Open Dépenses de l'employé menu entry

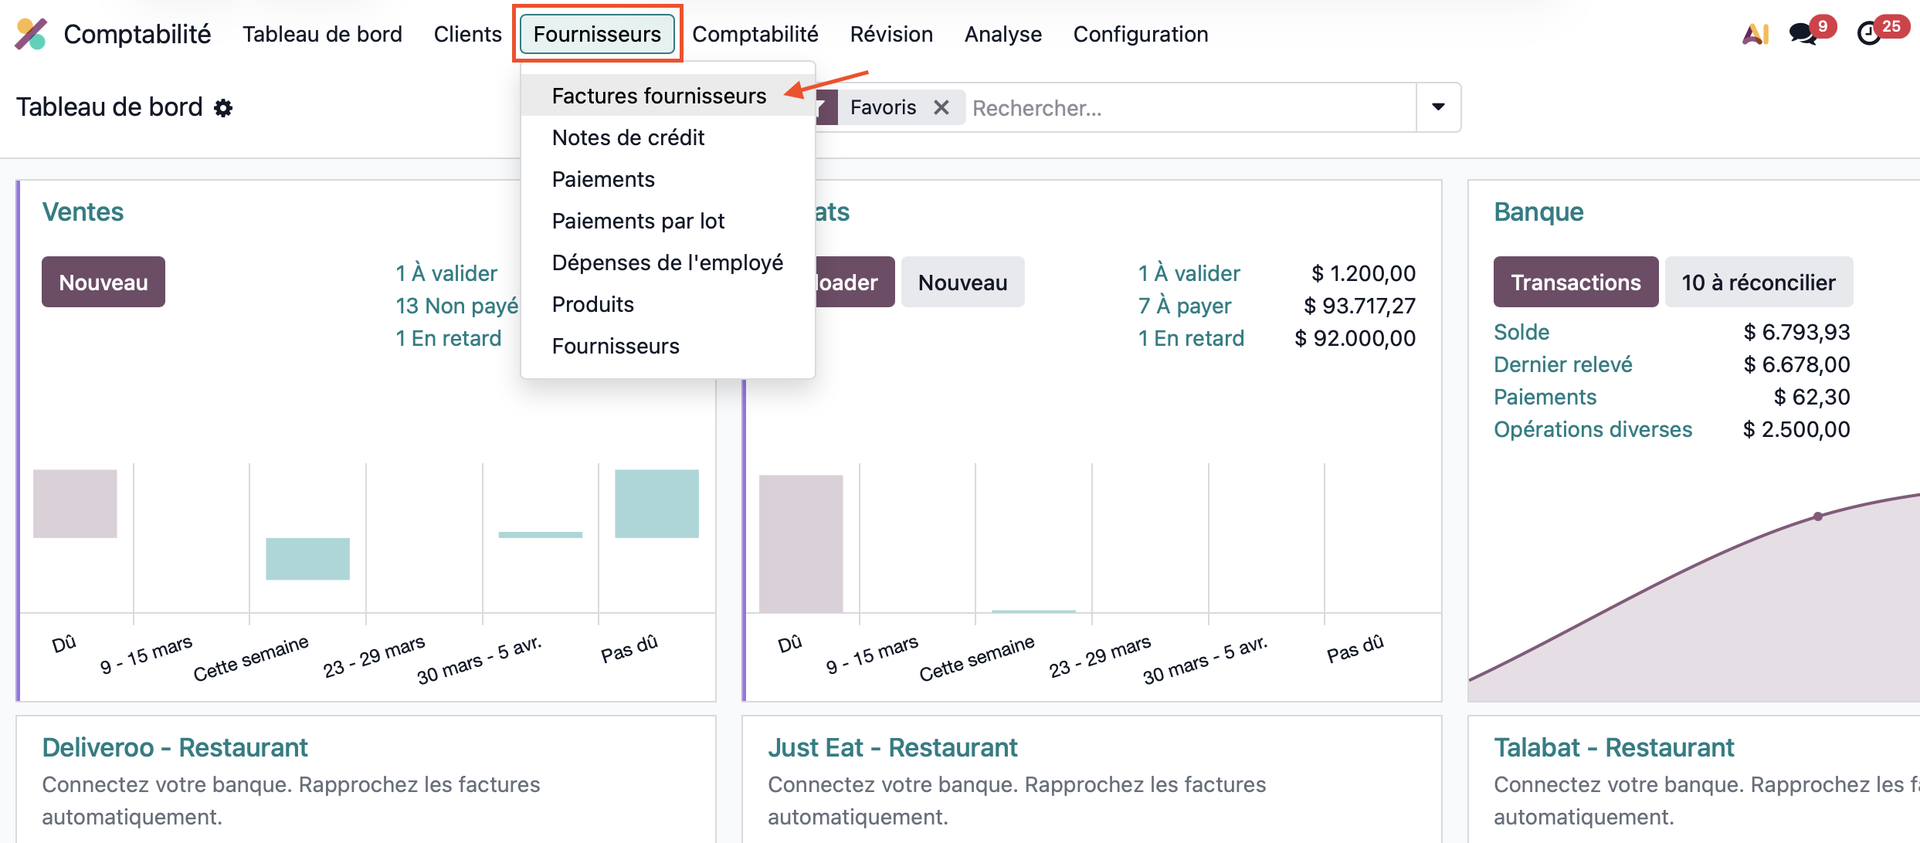[x=667, y=263]
